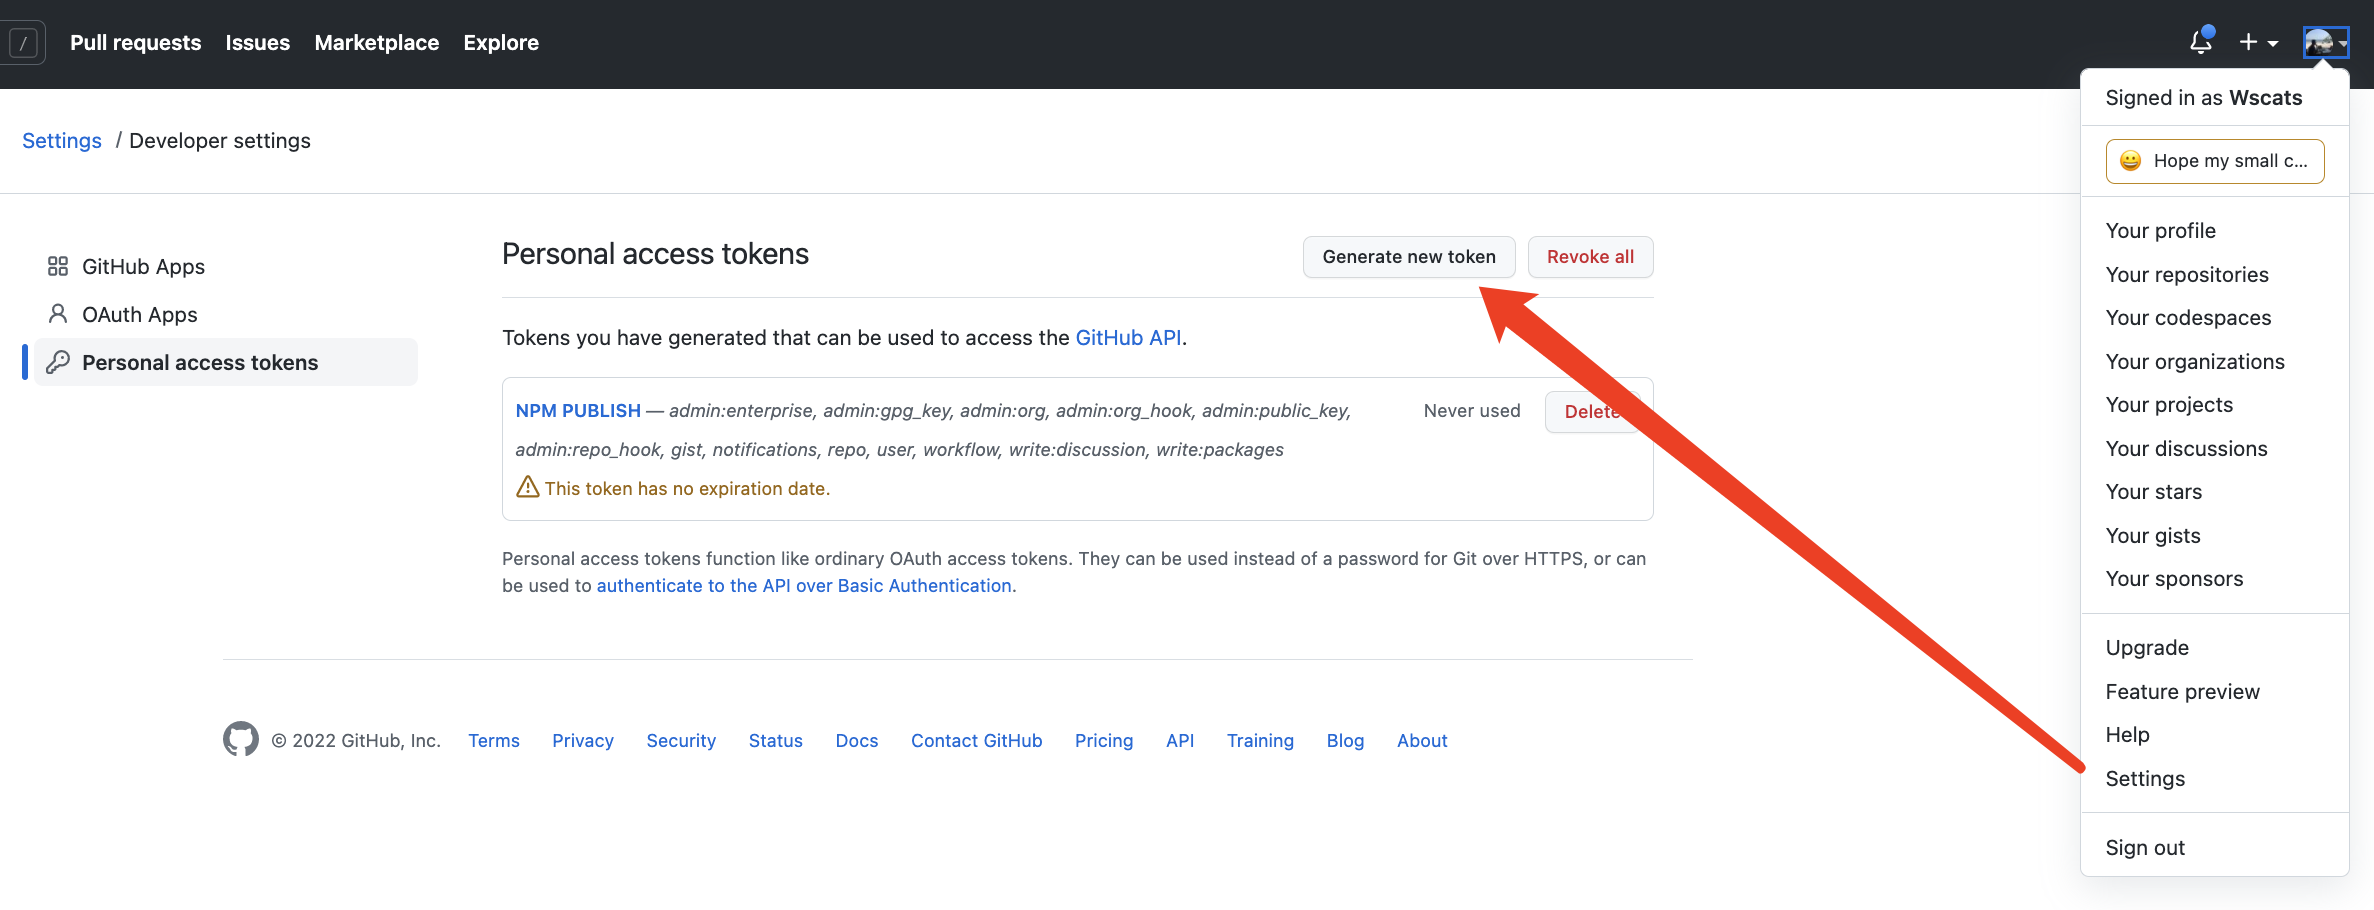Open Your sponsors from user menu
Screen dimensions: 2374x910
tap(2174, 579)
